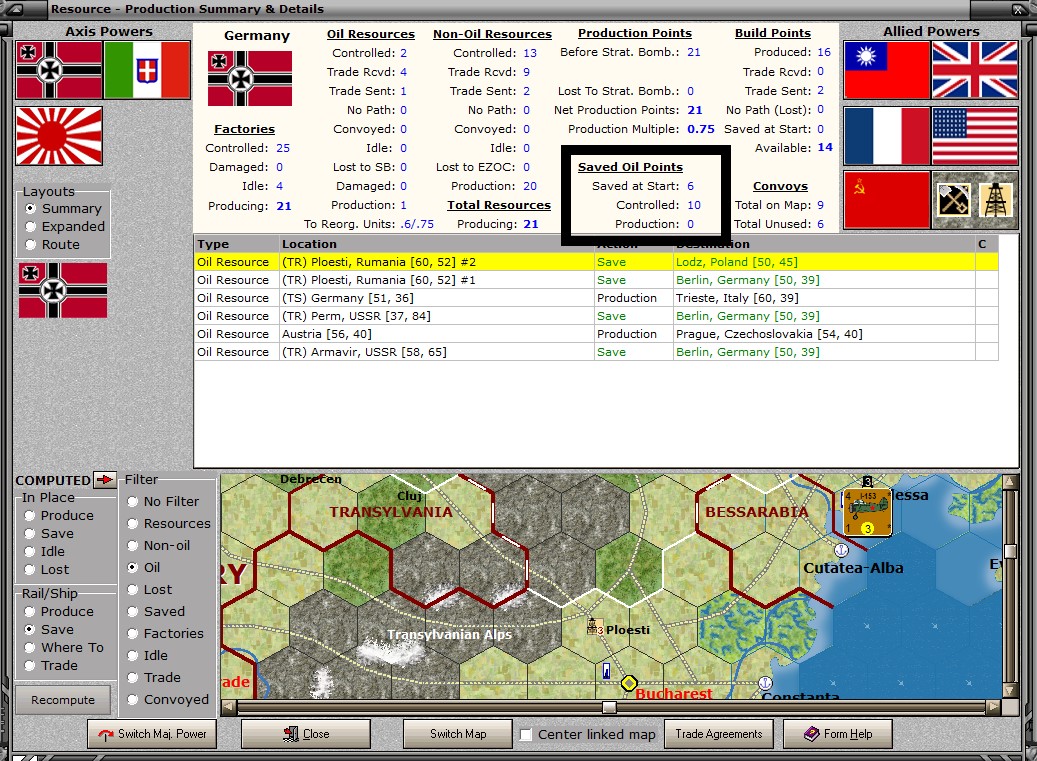Sort by the Location column header
The height and width of the screenshot is (761, 1037).
point(436,244)
